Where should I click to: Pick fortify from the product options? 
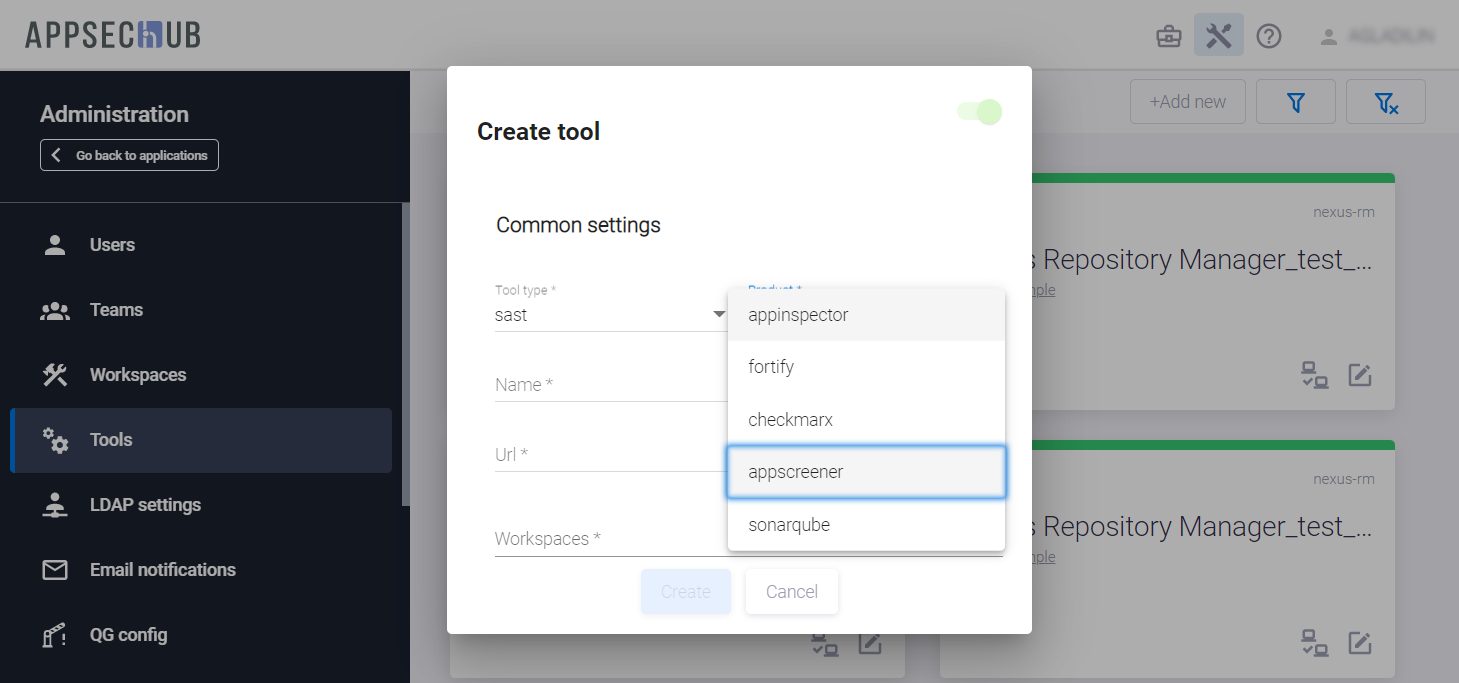[x=866, y=367]
